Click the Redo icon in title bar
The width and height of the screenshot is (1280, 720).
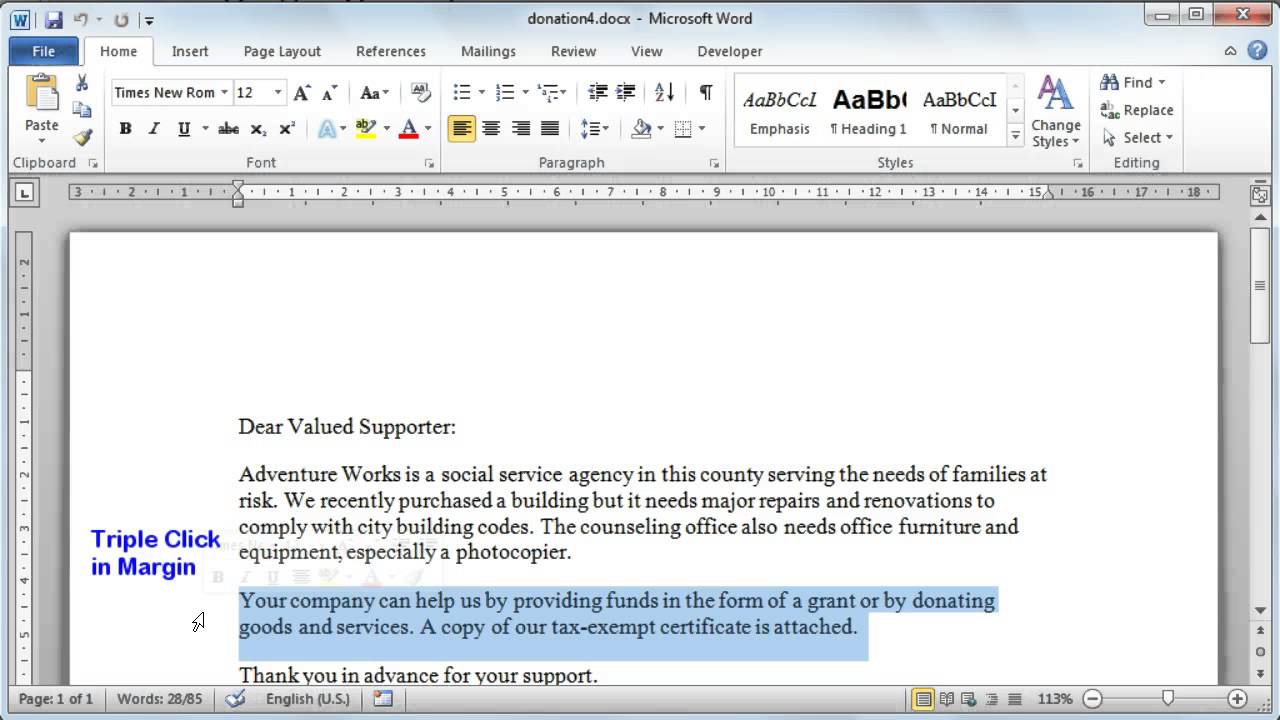[x=121, y=19]
